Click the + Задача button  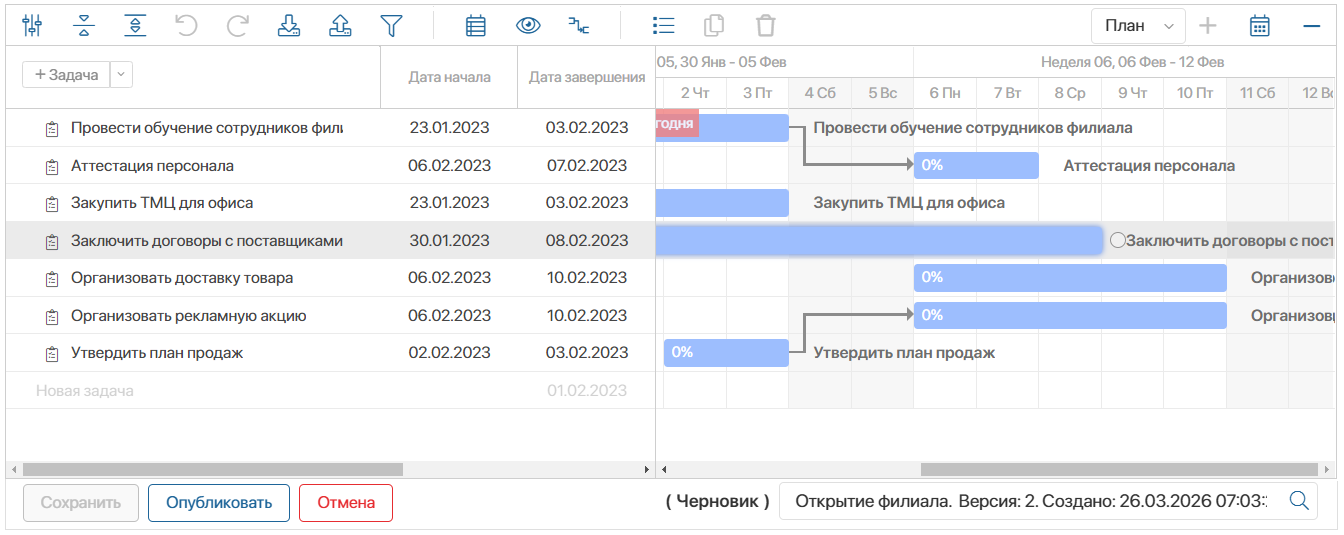click(66, 74)
